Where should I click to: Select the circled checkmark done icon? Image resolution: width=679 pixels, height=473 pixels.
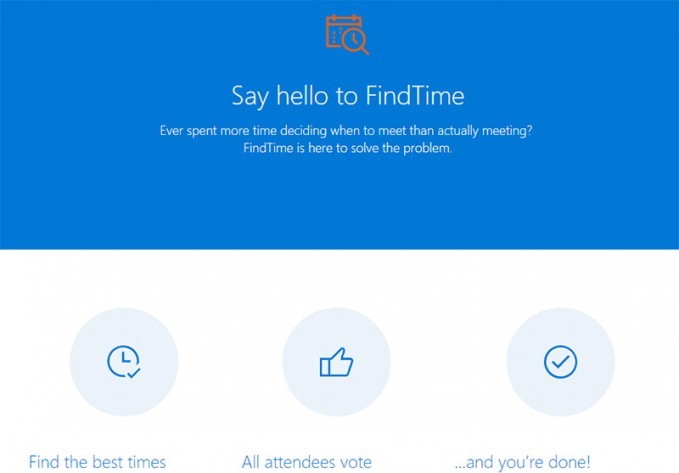pos(560,362)
